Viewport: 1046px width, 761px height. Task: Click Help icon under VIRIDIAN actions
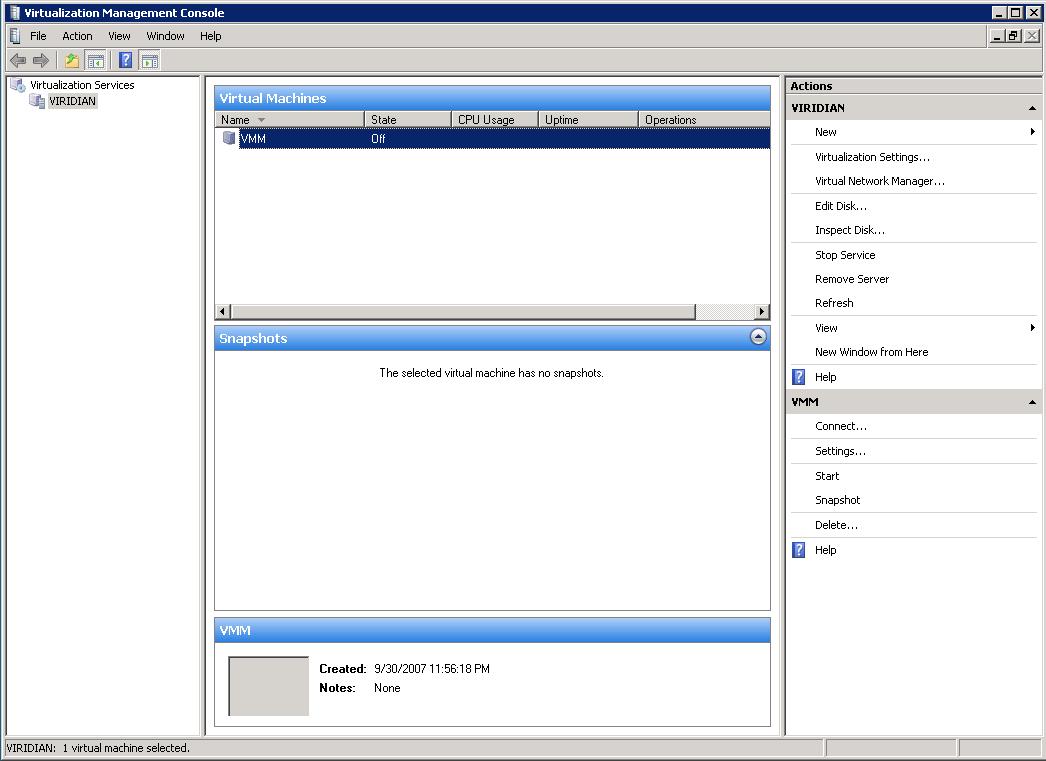[799, 377]
